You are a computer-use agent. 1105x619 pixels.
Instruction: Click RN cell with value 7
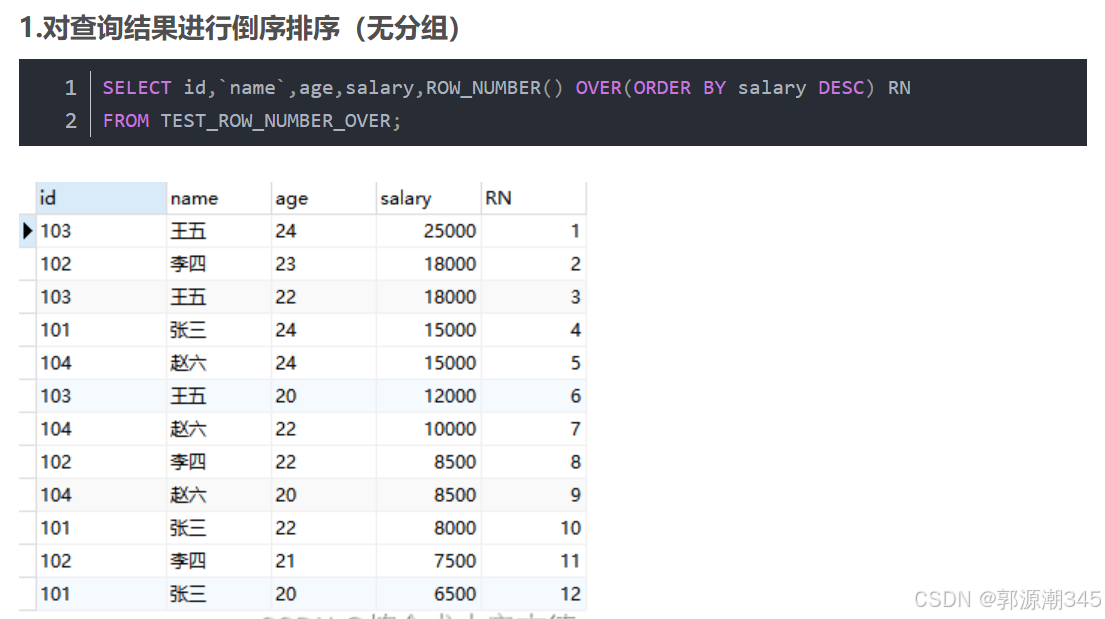pos(533,429)
